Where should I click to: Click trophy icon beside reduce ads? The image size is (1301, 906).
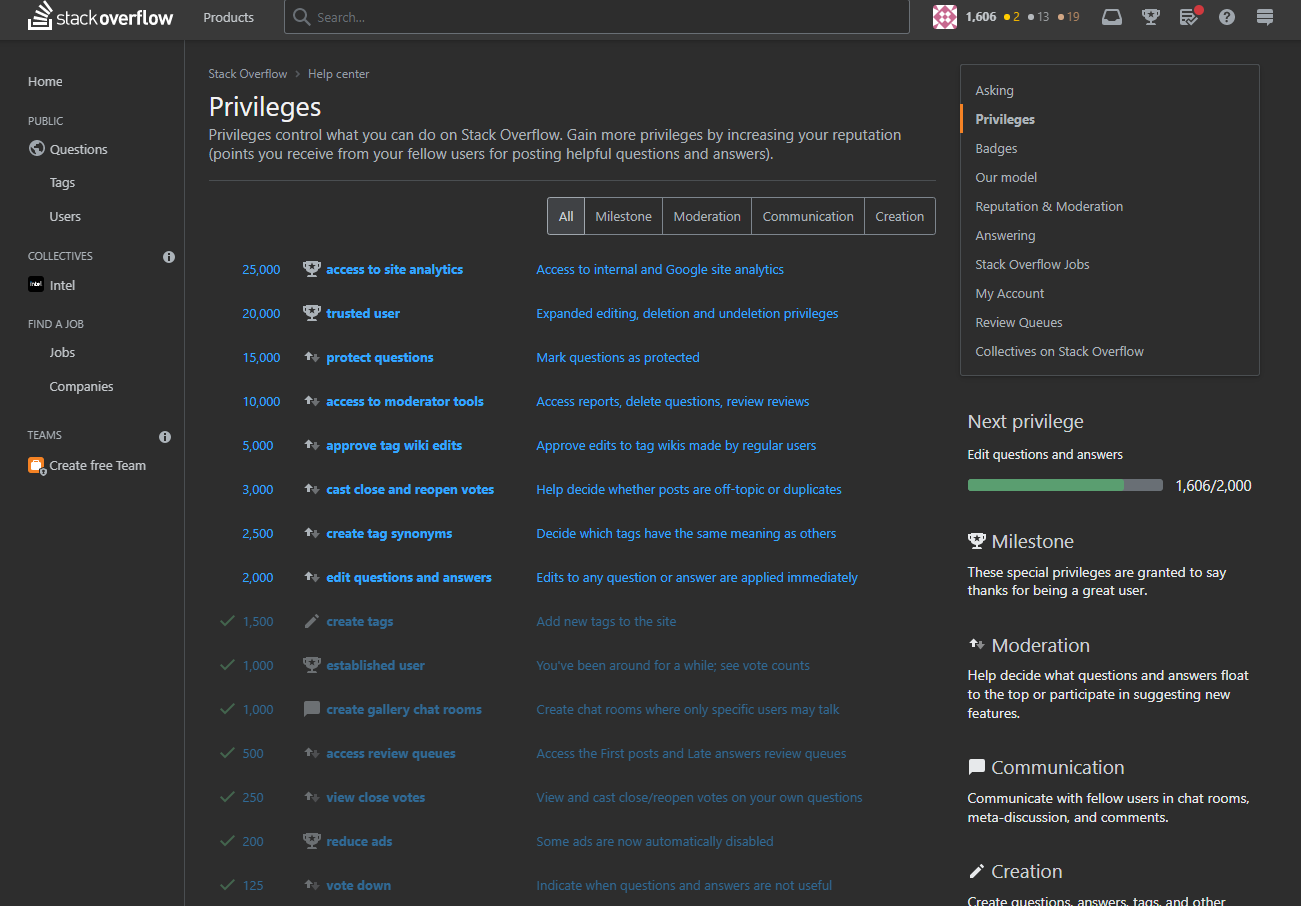312,841
